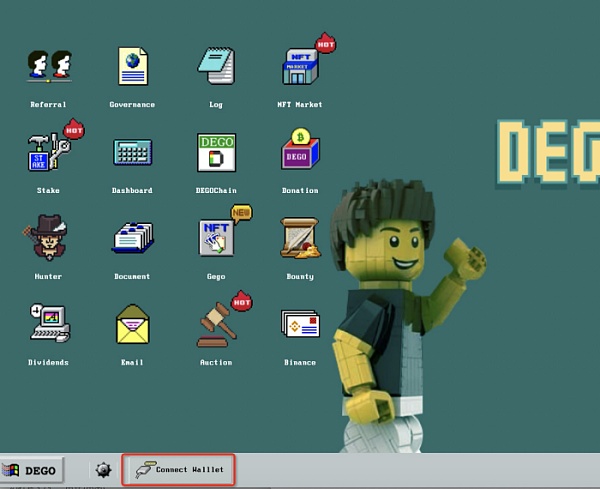Launch the Auction gavel icon
Image resolution: width=600 pixels, height=489 pixels.
[216, 324]
